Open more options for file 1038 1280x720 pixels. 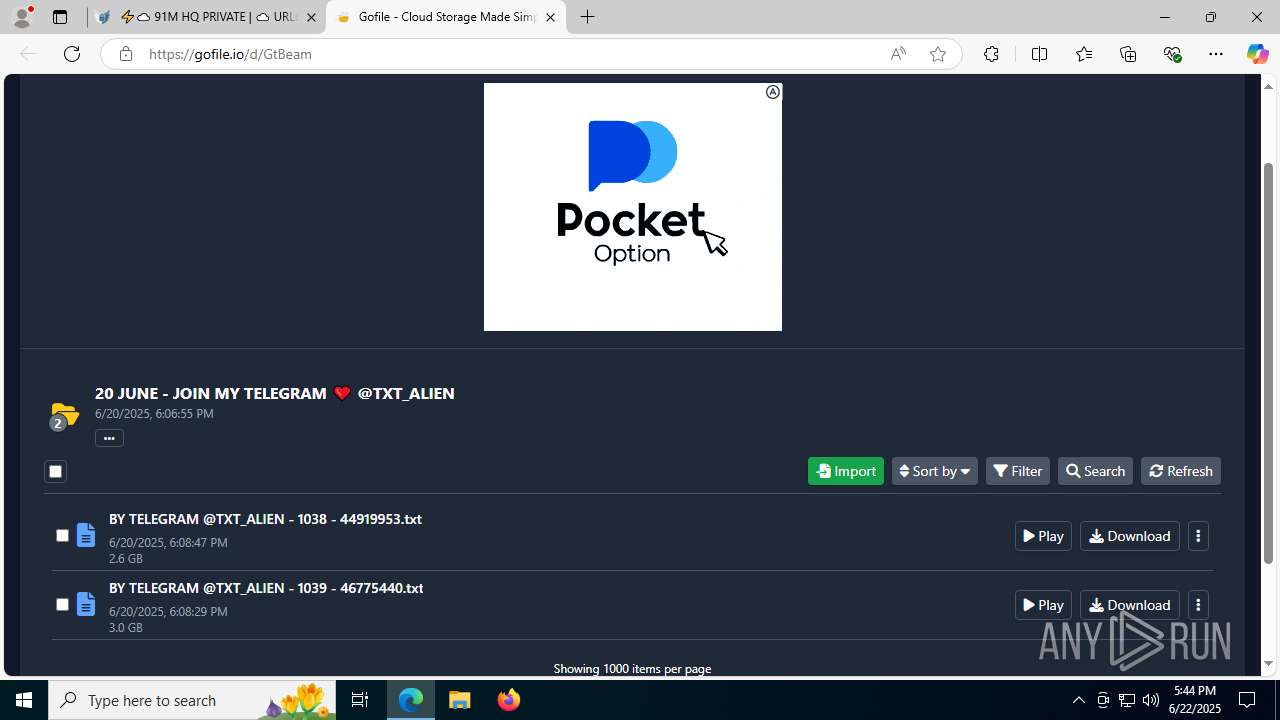click(x=1198, y=536)
